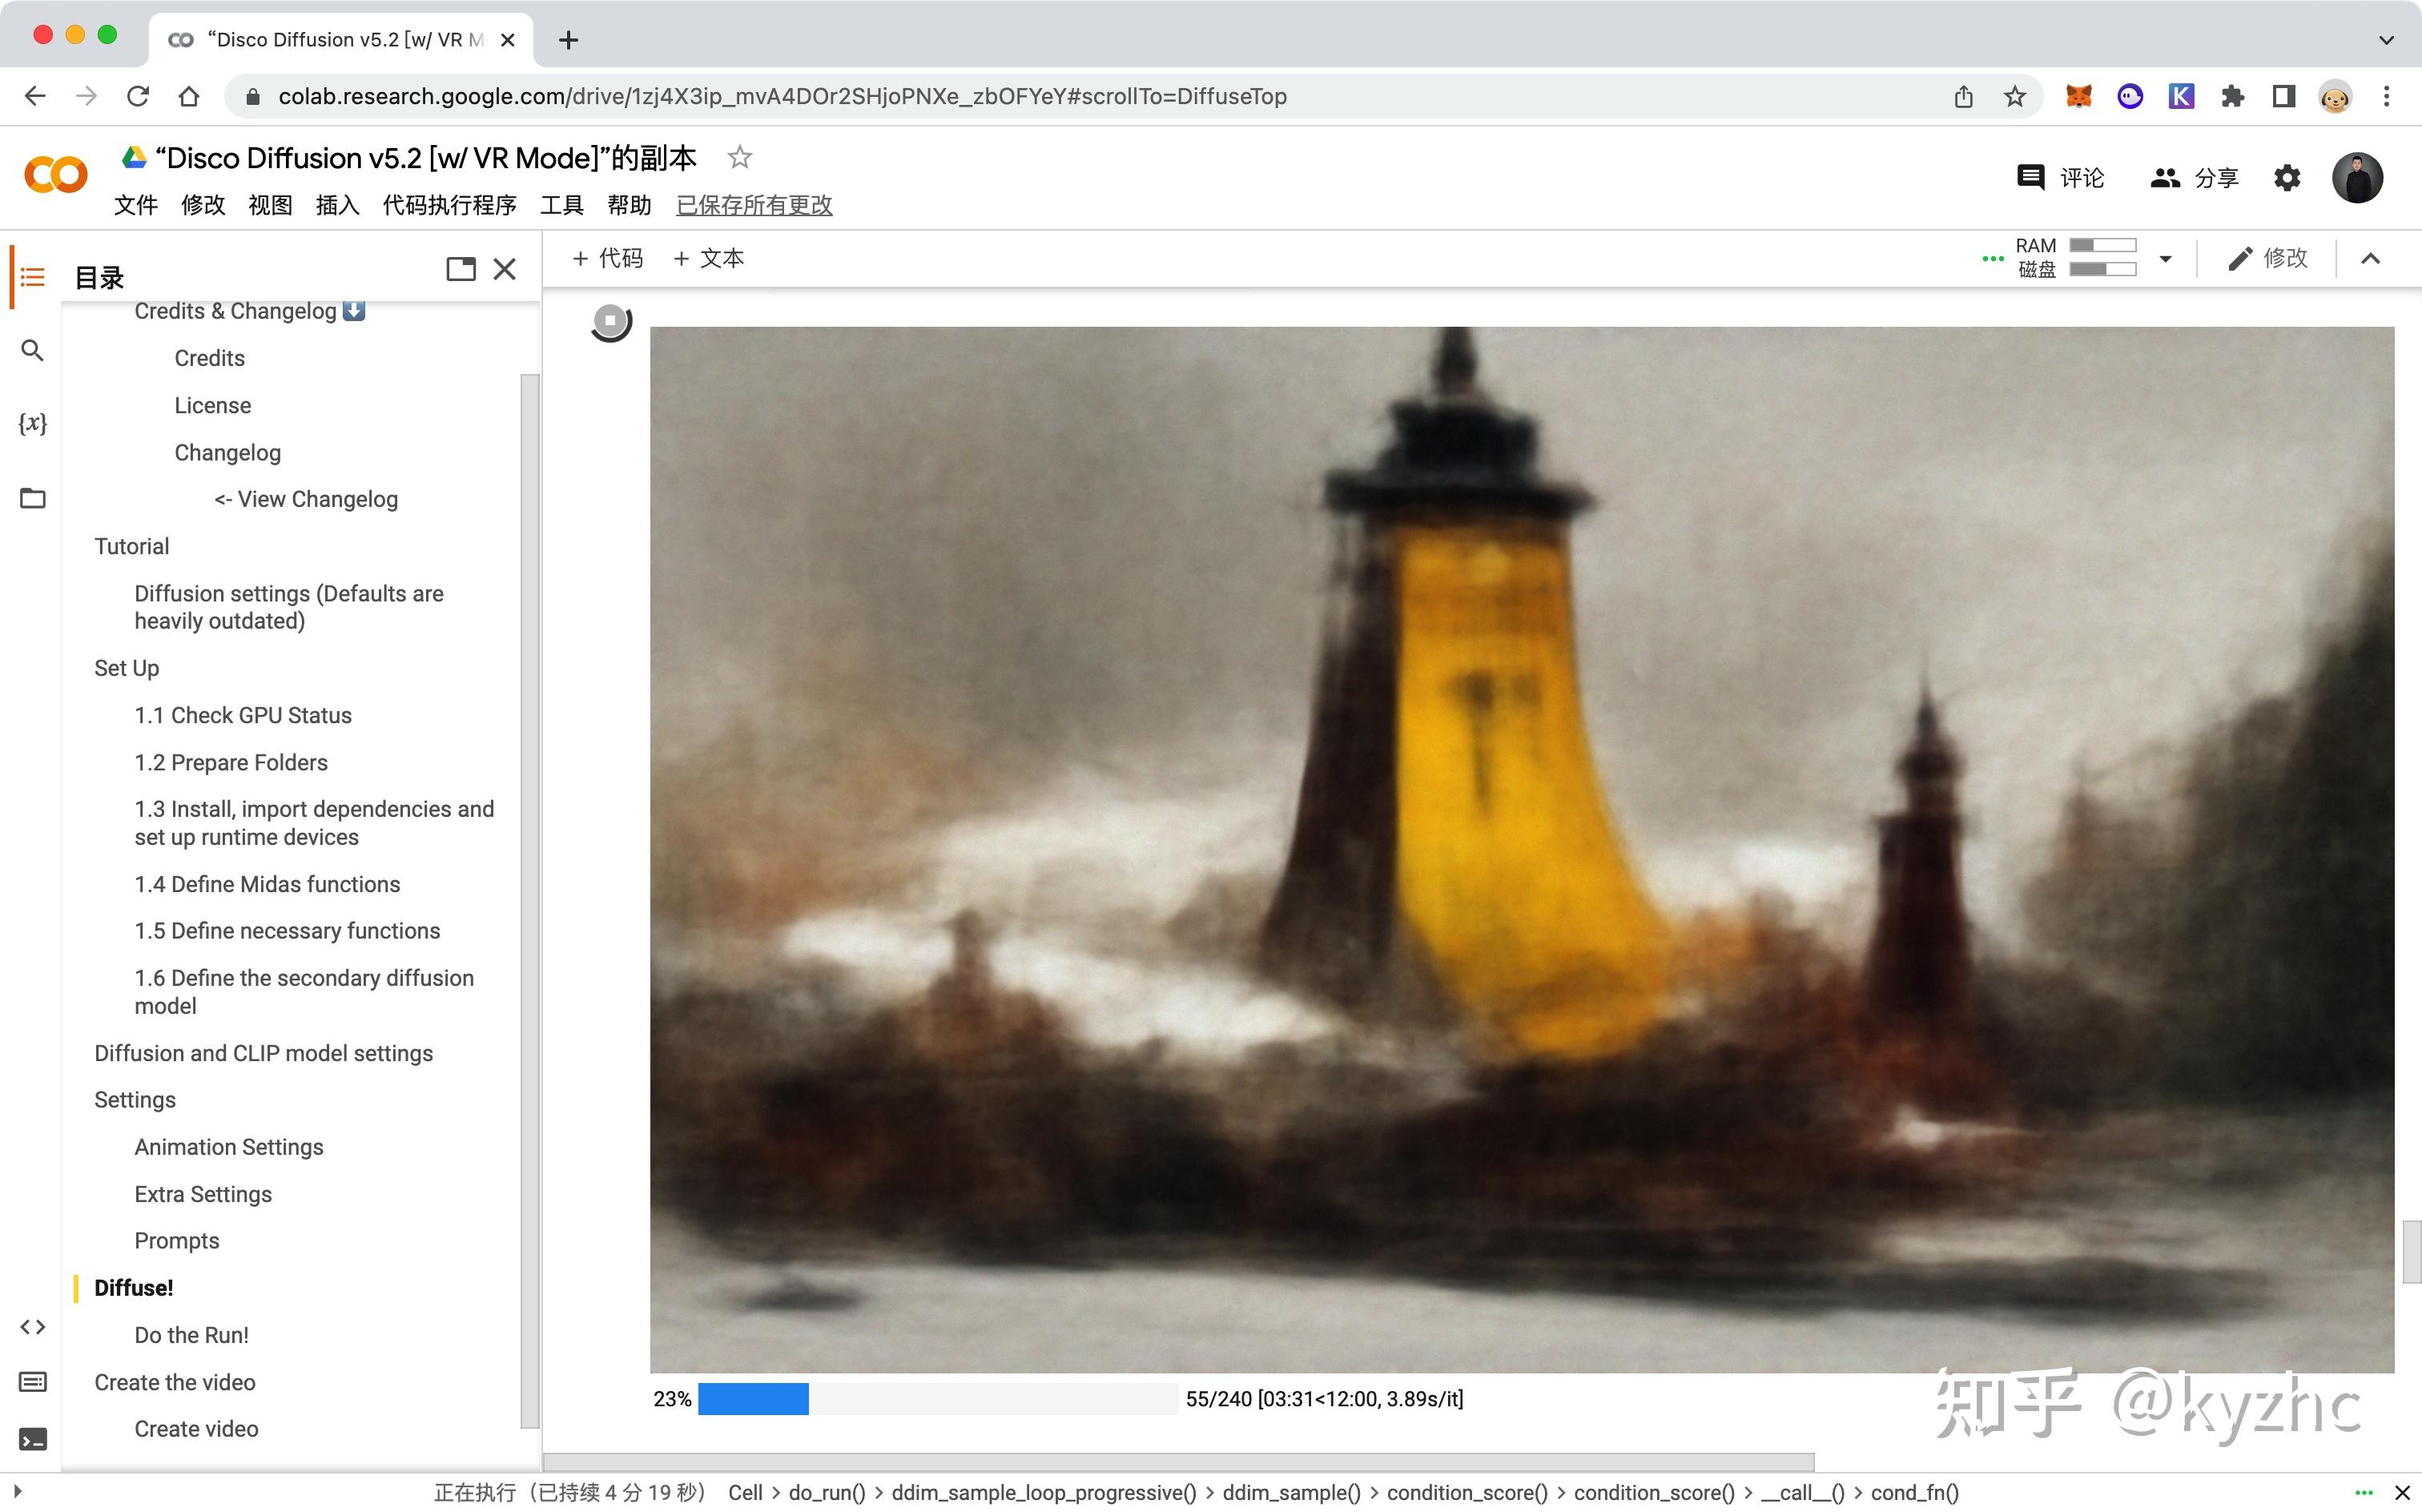This screenshot has height=1512, width=2422.
Task: Click the 分享 share button
Action: 2195,178
